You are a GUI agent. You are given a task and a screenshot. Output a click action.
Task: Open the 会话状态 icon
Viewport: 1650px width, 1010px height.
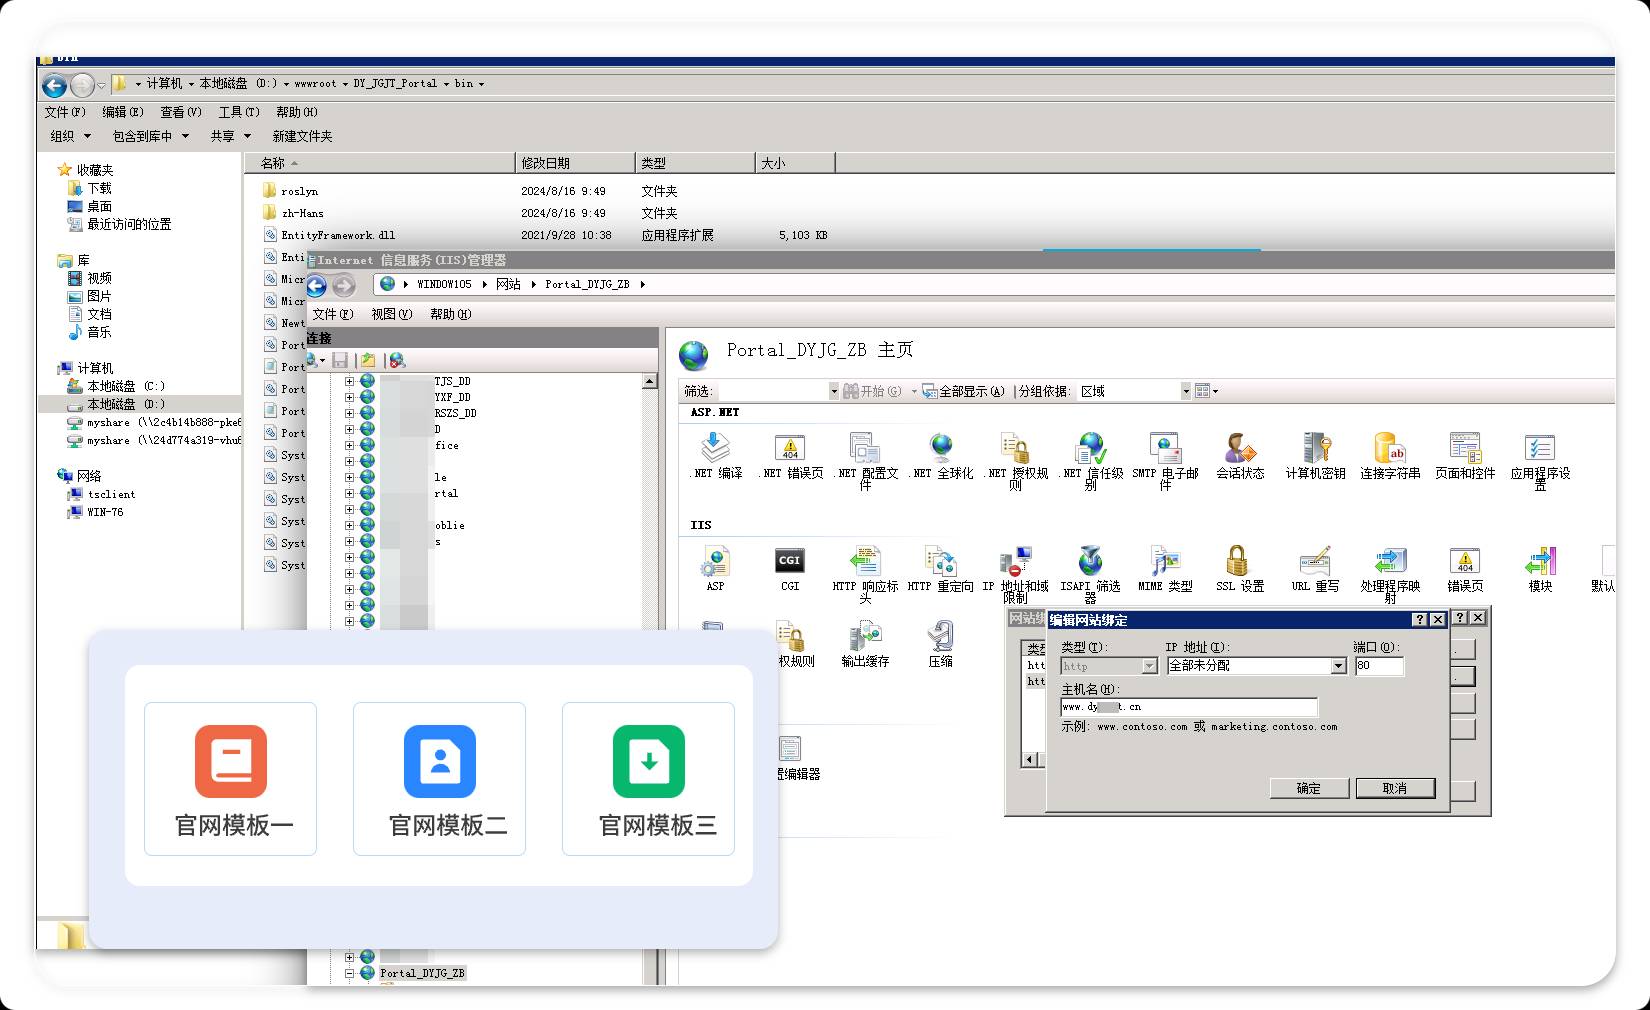(1240, 455)
